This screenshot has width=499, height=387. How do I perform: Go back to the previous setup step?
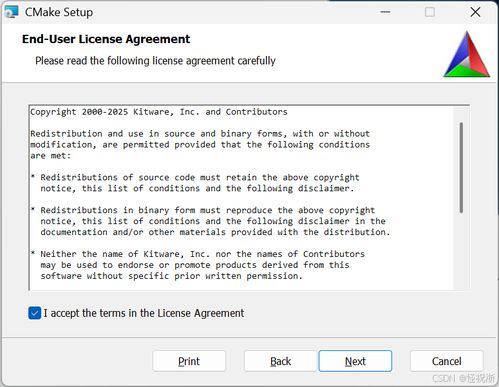pyautogui.click(x=280, y=361)
